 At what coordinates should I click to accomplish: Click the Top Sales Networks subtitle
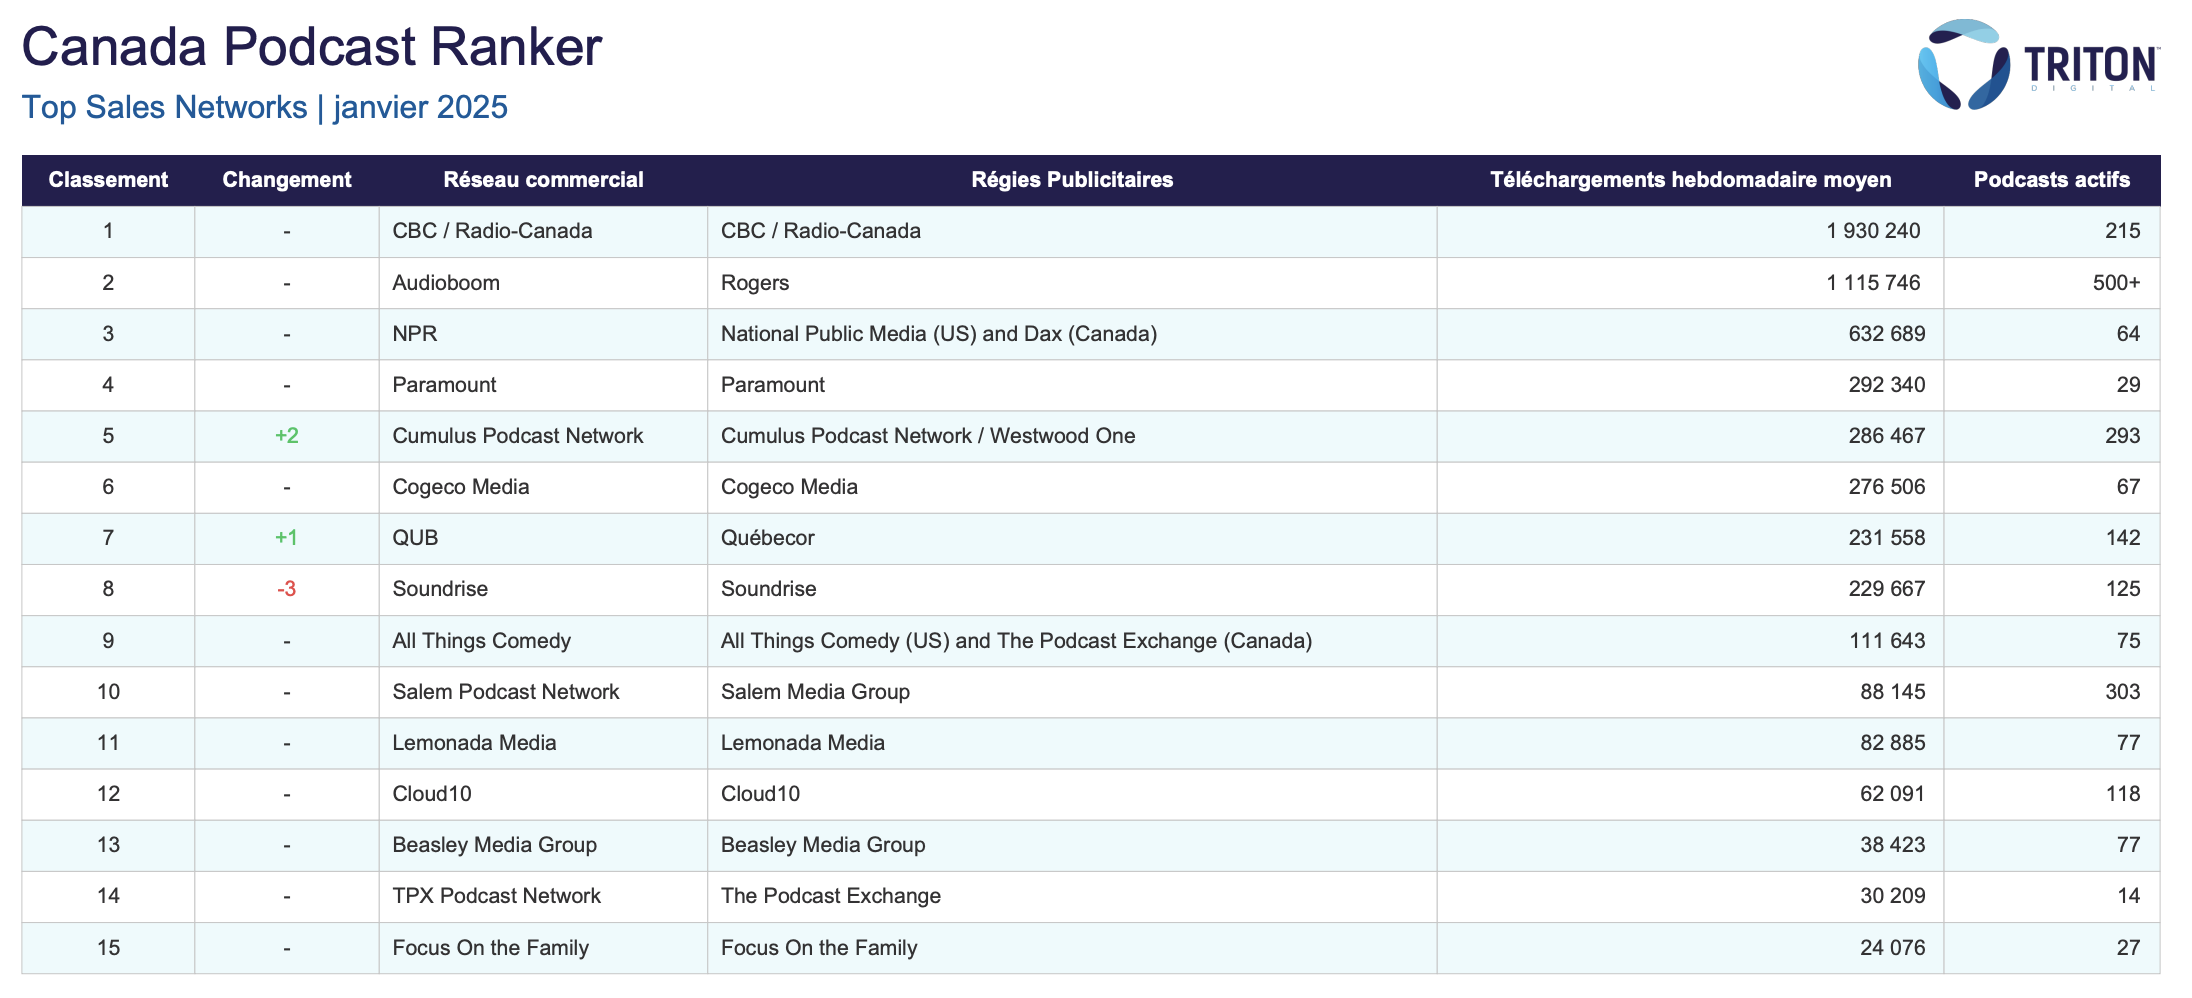(265, 107)
